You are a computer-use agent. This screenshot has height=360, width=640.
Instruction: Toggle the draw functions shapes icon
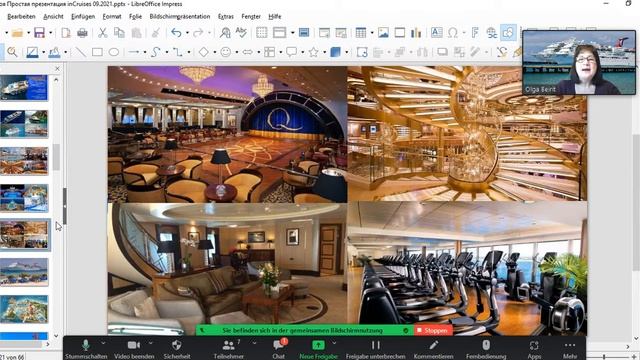pos(508,33)
